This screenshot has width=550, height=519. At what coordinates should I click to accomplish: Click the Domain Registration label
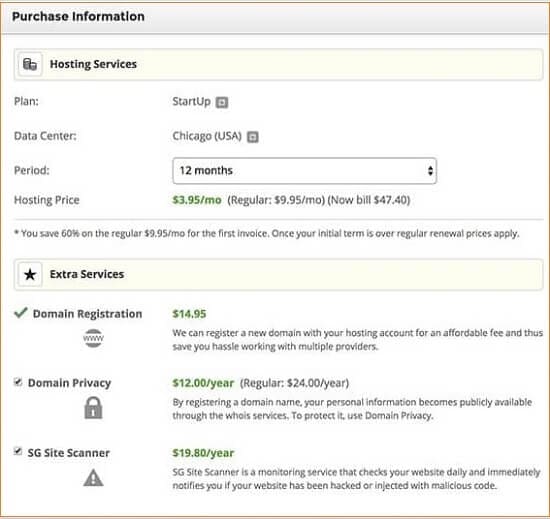pos(87,314)
